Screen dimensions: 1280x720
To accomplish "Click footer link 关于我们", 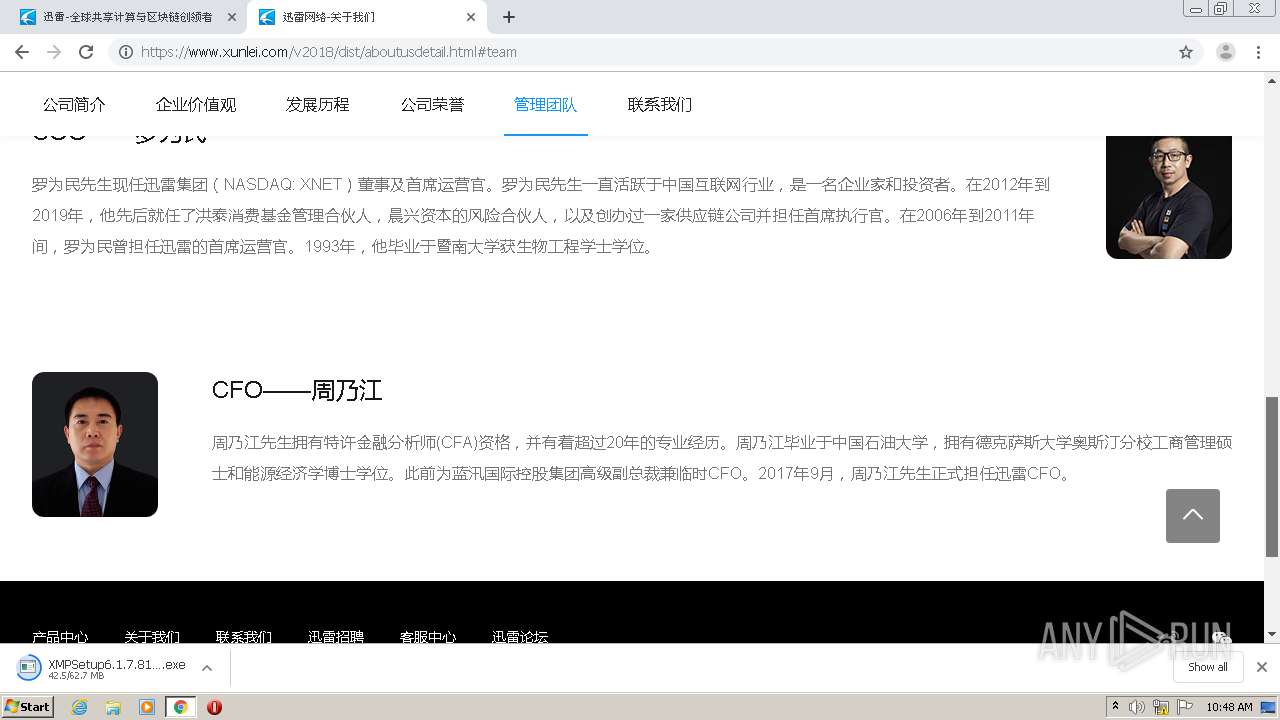I will [x=152, y=636].
